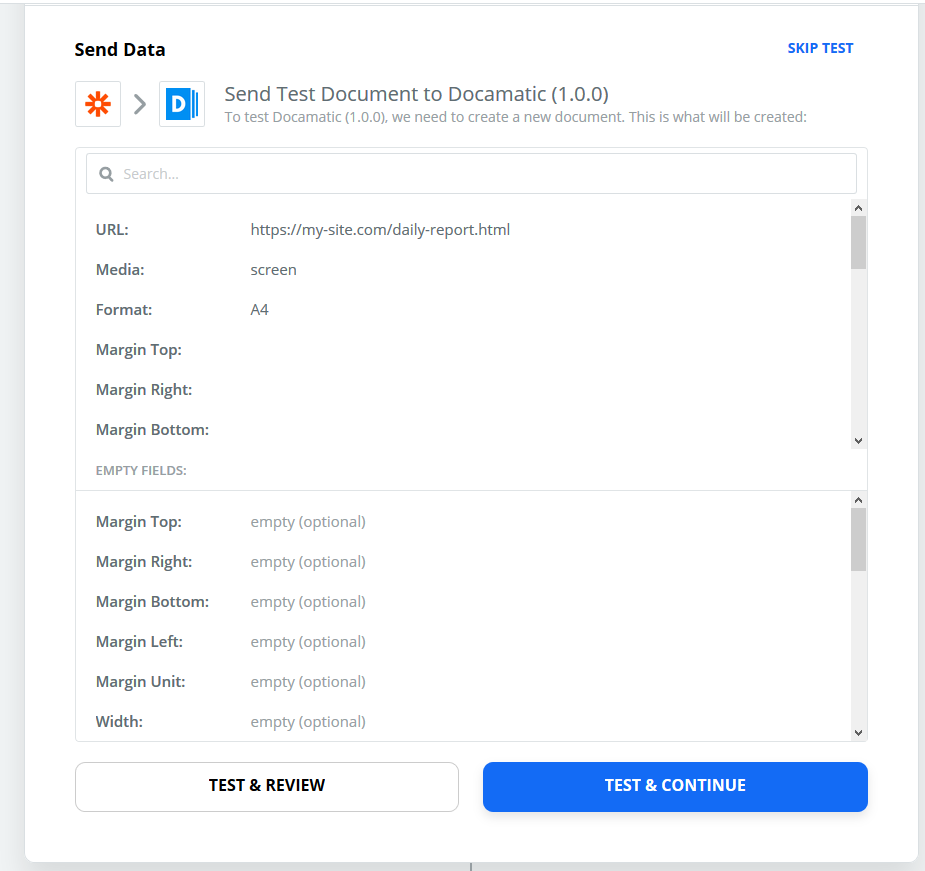Click the magnifying glass search icon

click(106, 174)
